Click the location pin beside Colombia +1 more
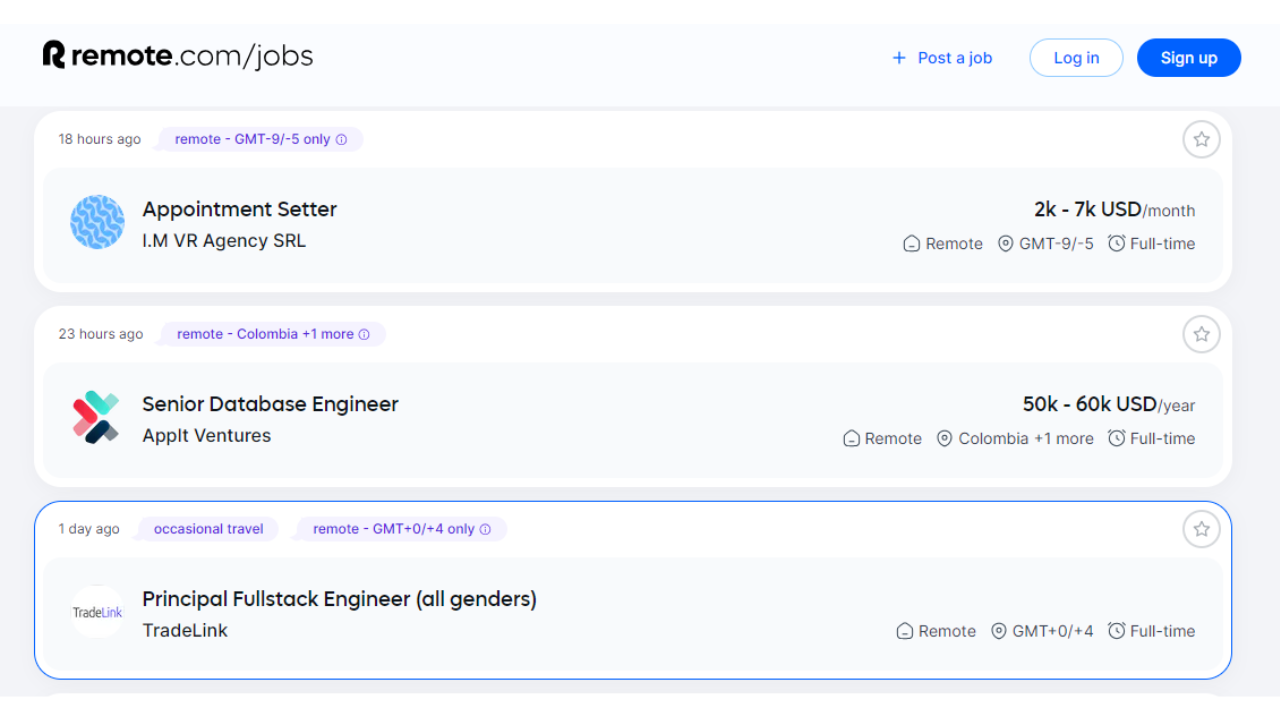The width and height of the screenshot is (1280, 720). click(944, 439)
